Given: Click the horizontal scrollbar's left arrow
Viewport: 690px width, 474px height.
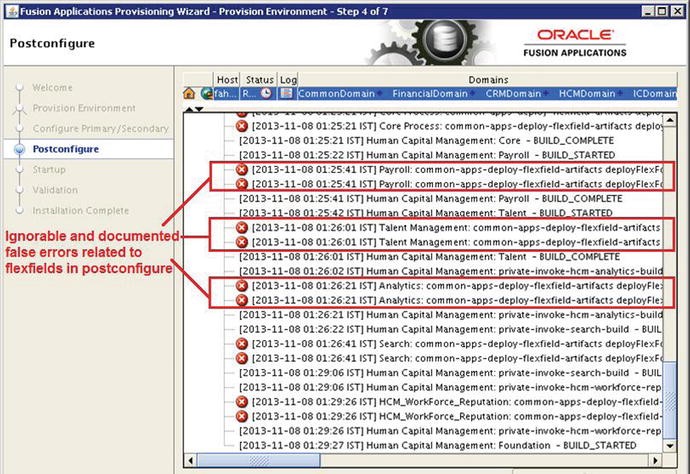Looking at the screenshot, I should coord(191,460).
